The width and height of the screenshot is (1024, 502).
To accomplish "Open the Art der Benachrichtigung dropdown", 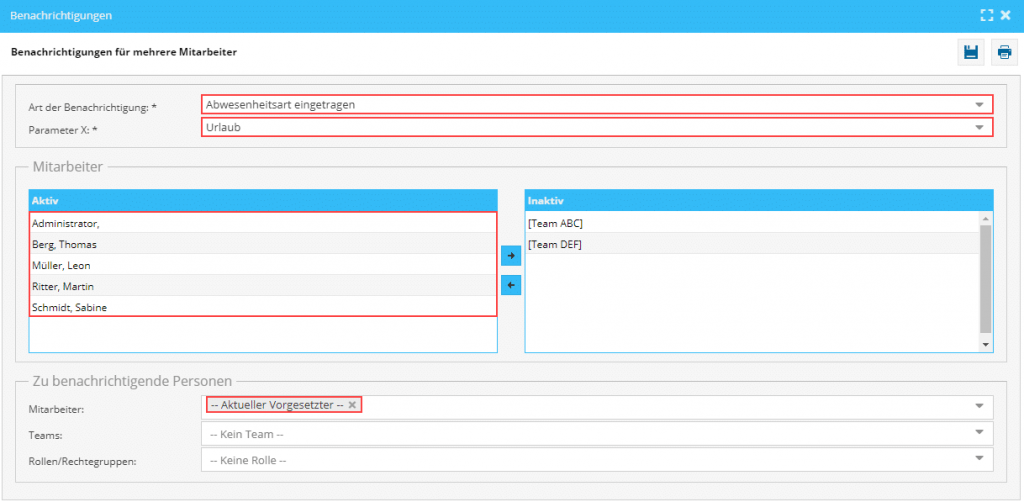I will coord(980,105).
